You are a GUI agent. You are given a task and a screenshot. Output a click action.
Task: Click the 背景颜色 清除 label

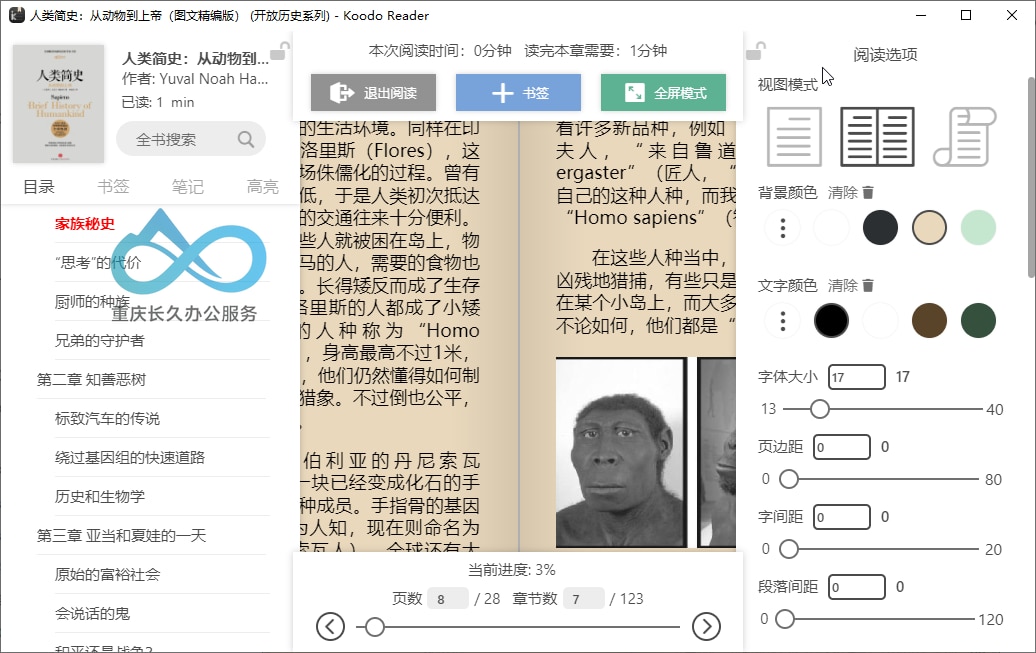click(x=842, y=192)
